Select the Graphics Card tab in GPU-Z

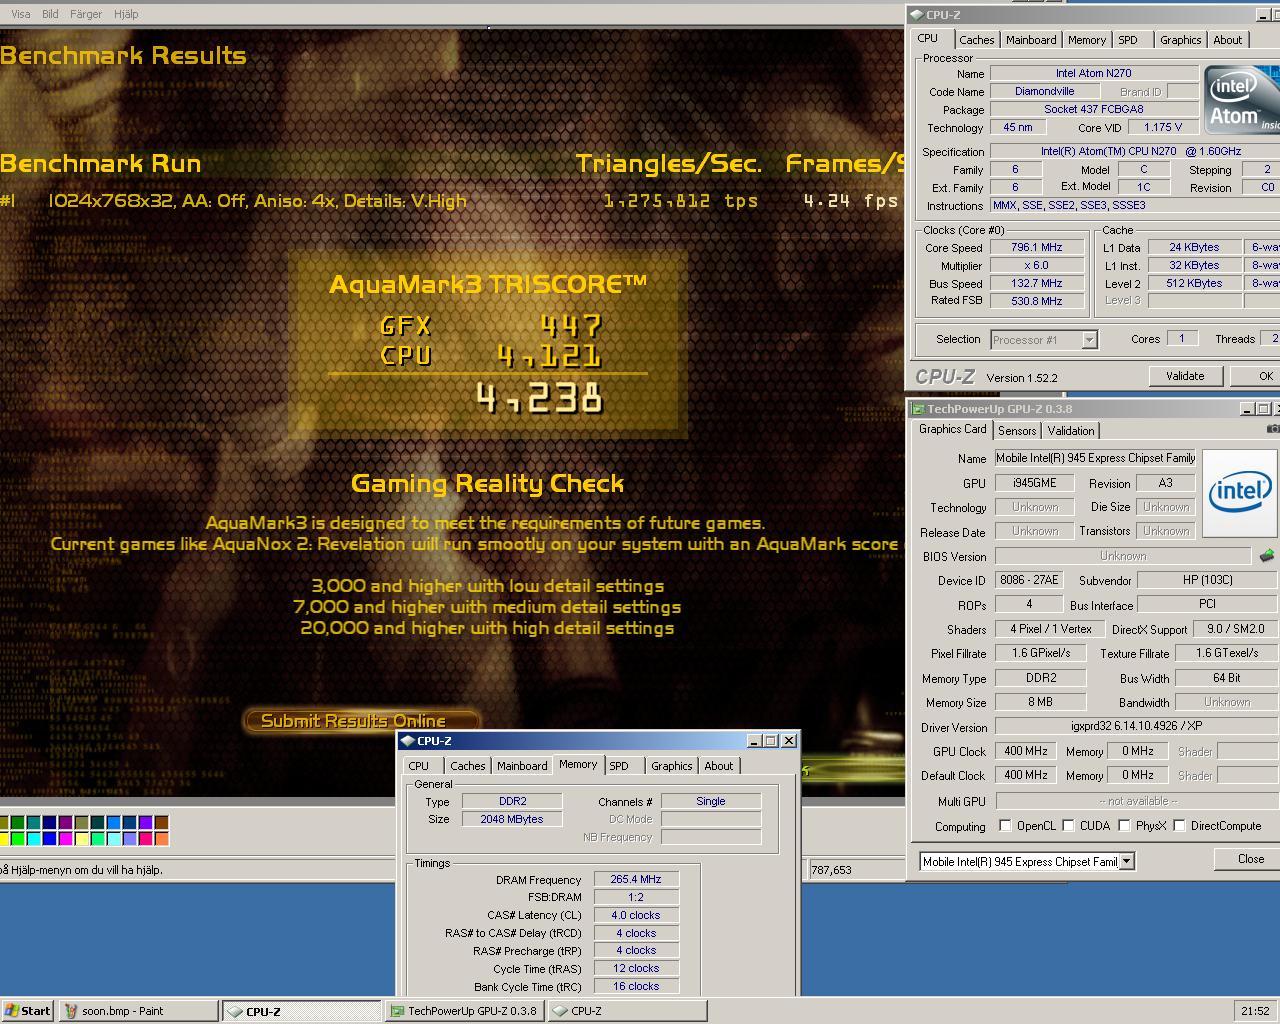(x=952, y=429)
